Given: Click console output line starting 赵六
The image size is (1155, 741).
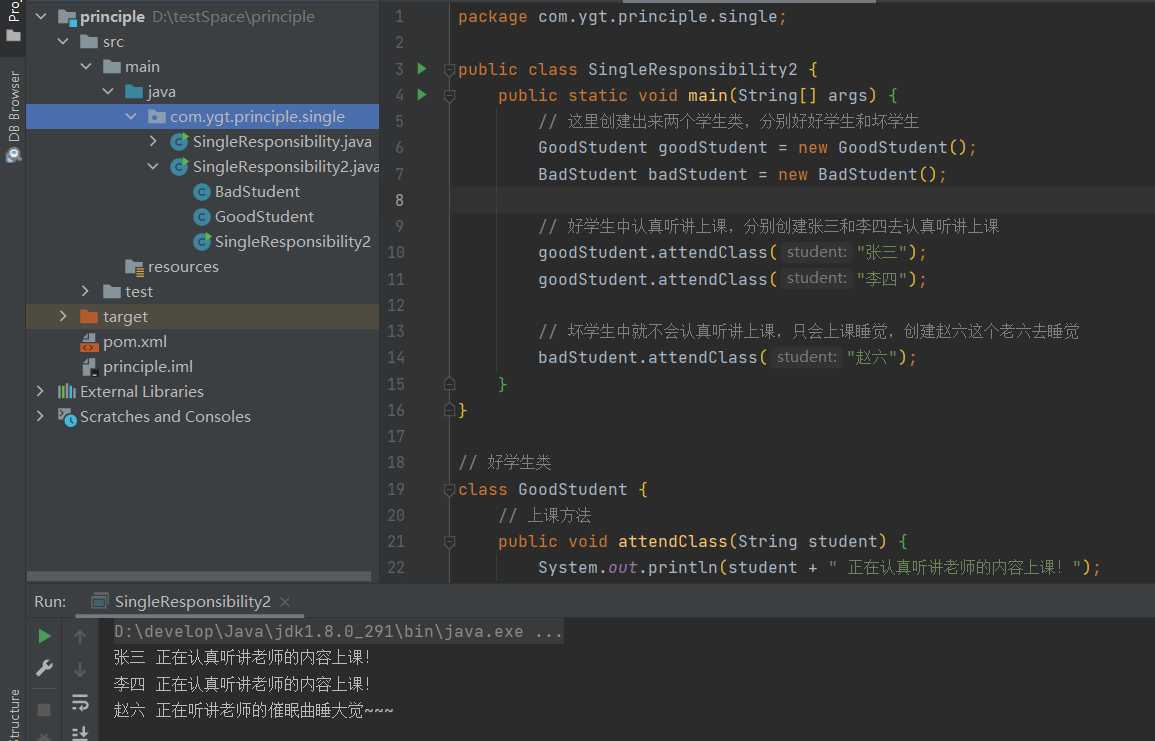Looking at the screenshot, I should 253,711.
